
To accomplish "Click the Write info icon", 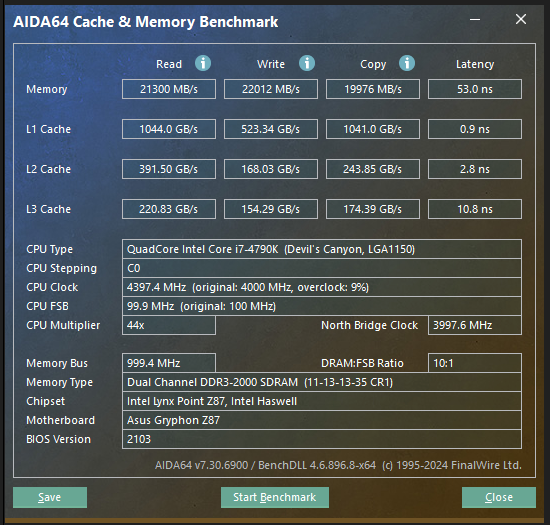I will 307,63.
